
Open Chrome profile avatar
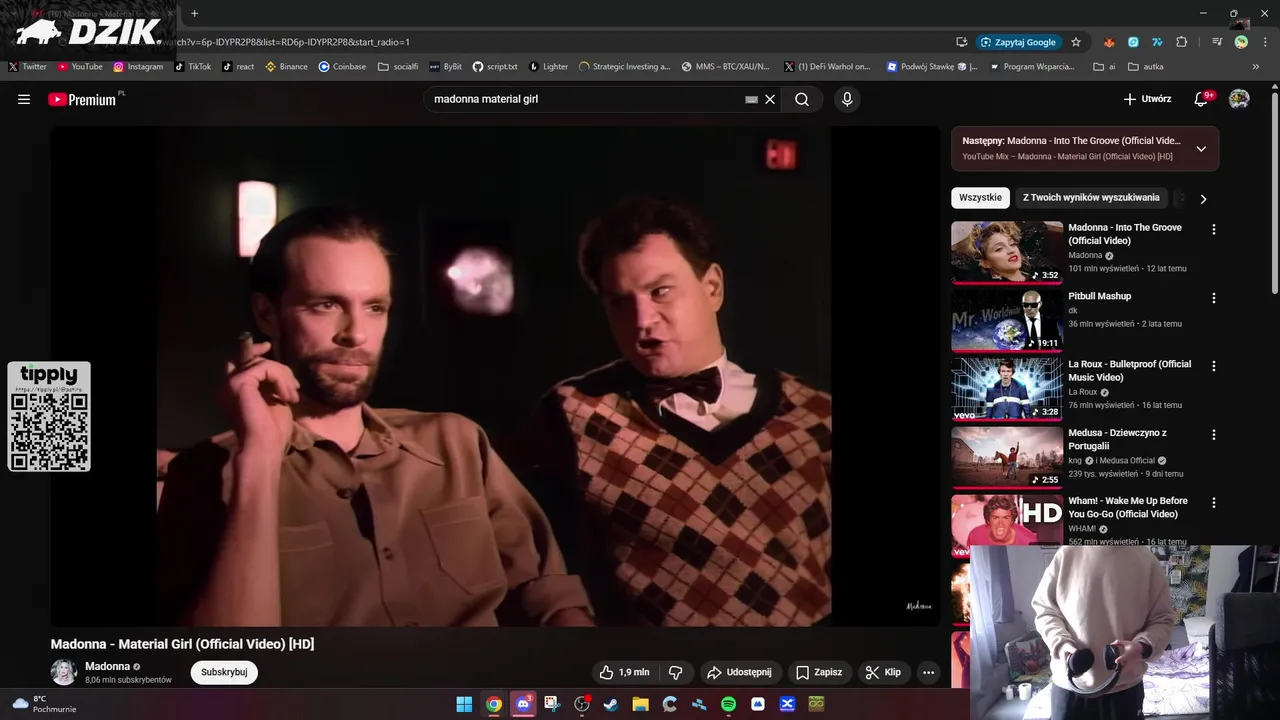(x=1241, y=42)
